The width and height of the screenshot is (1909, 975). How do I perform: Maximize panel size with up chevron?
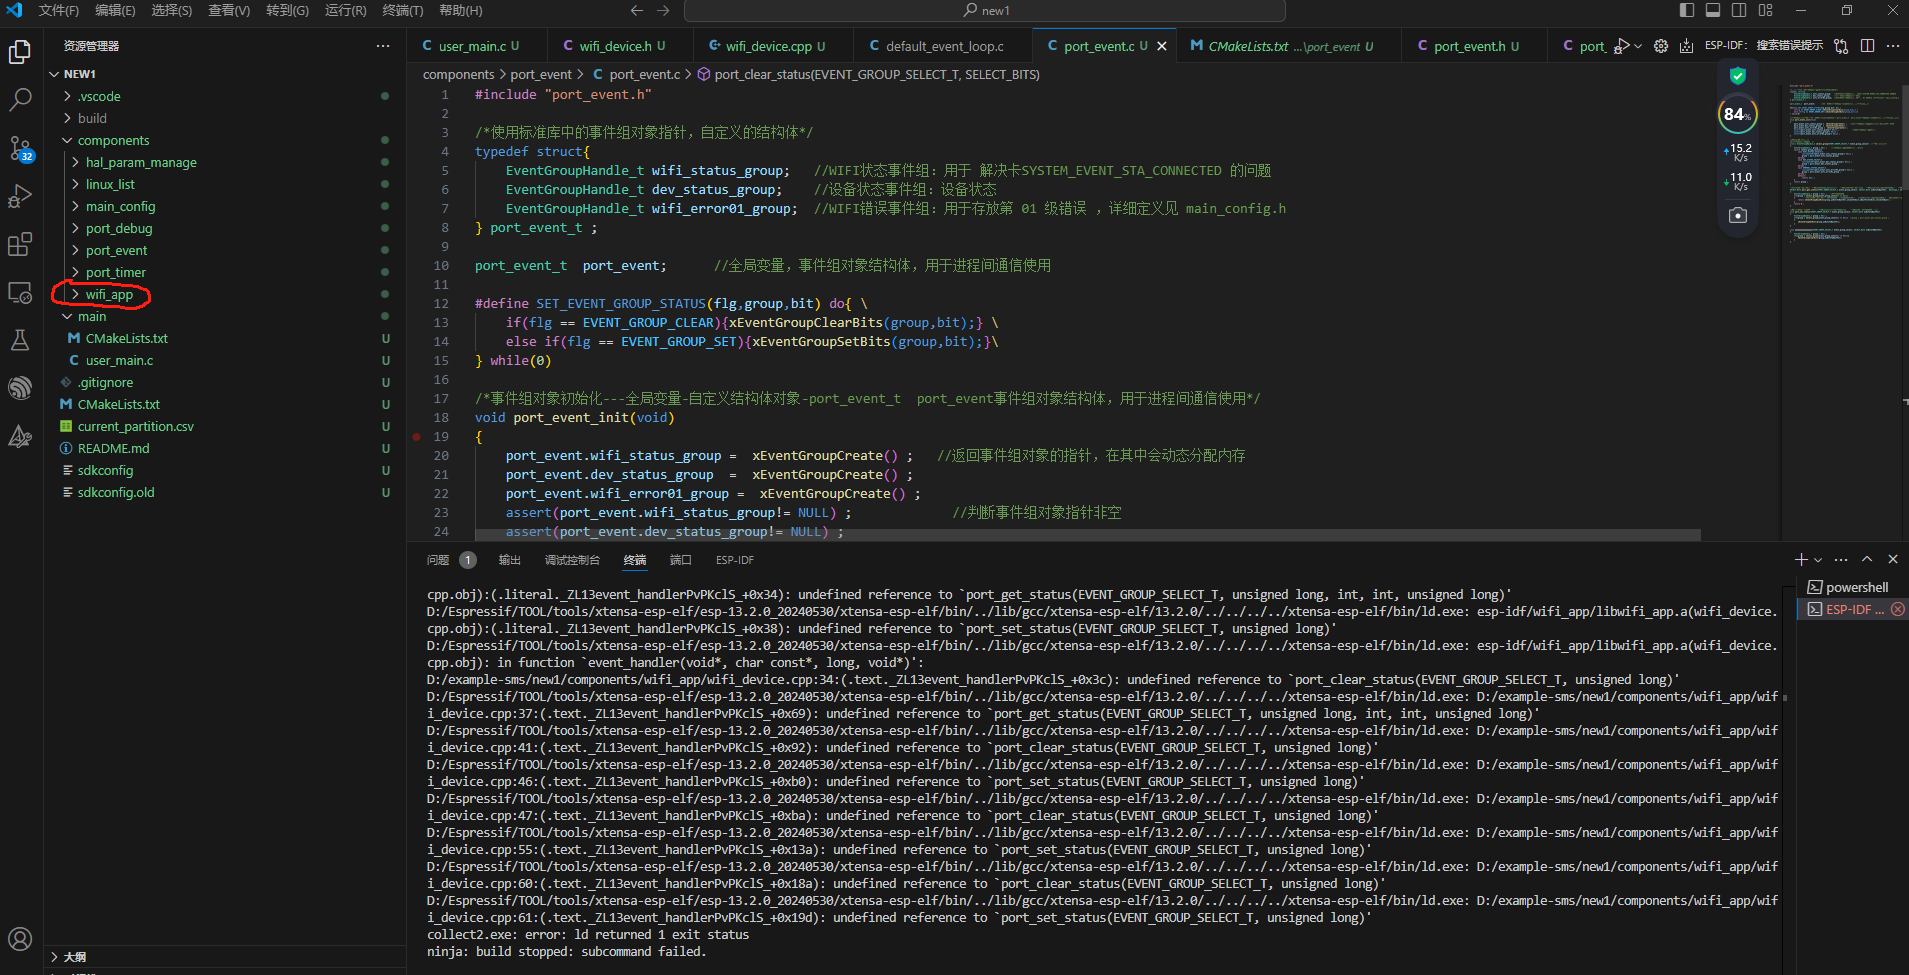1867,559
